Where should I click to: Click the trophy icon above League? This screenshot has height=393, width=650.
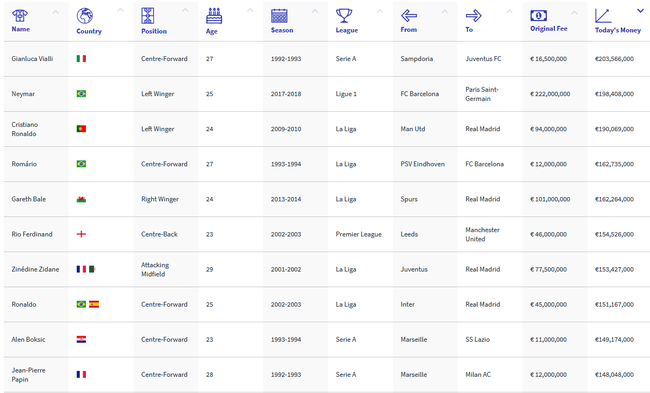[344, 16]
